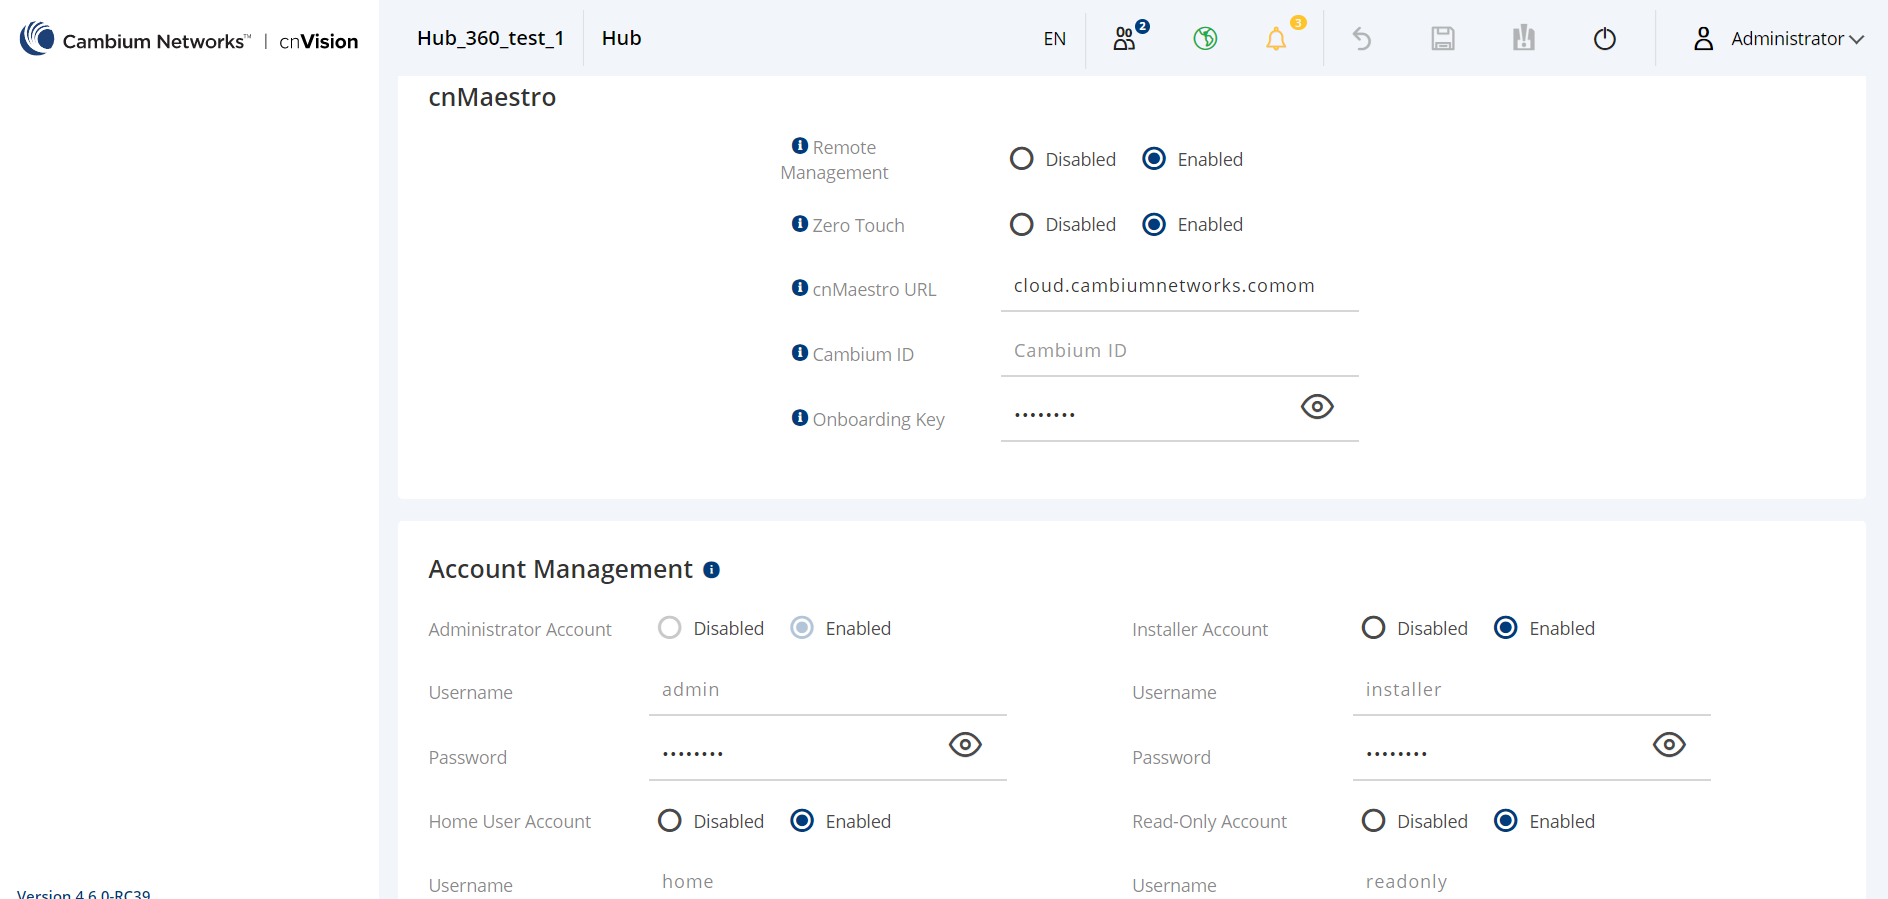This screenshot has width=1888, height=899.
Task: Open the notifications bell icon
Action: [x=1277, y=39]
